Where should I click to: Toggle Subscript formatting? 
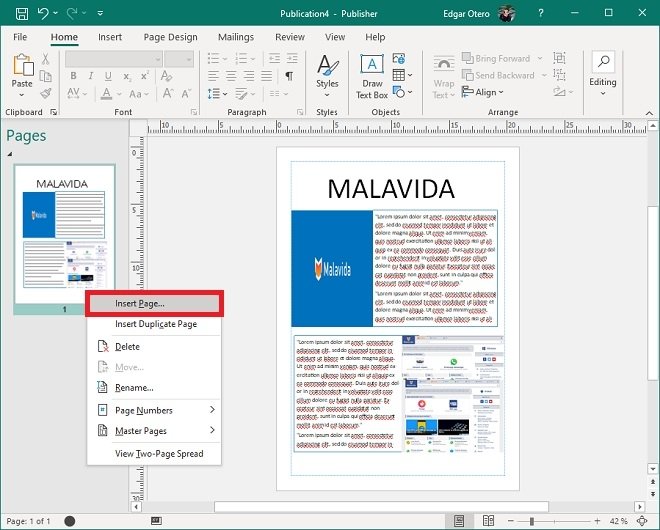127,76
